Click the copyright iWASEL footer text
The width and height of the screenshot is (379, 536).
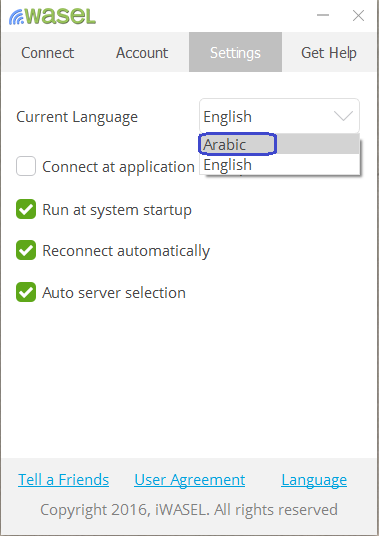pos(189,510)
